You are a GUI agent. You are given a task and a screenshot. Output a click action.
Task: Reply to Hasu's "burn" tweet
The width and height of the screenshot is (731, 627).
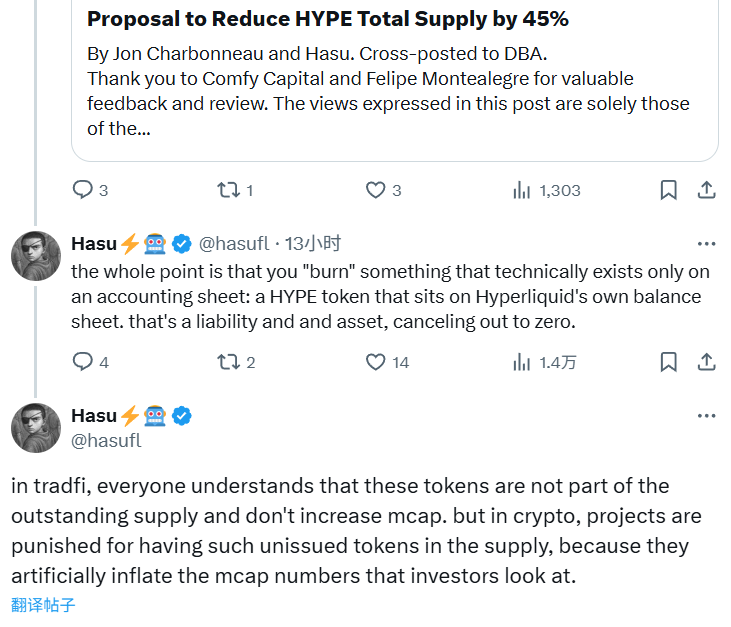click(x=83, y=362)
